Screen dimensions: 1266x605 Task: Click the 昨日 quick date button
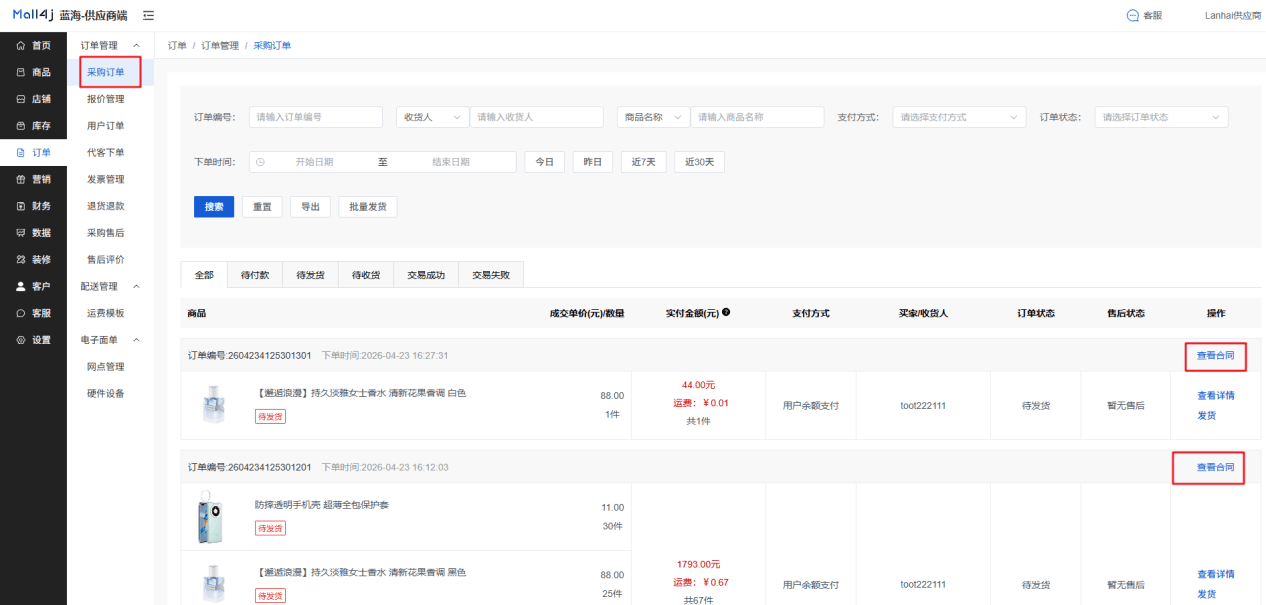593,162
